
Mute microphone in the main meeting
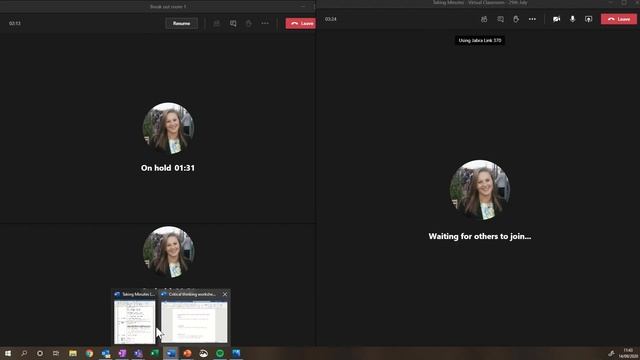[573, 19]
